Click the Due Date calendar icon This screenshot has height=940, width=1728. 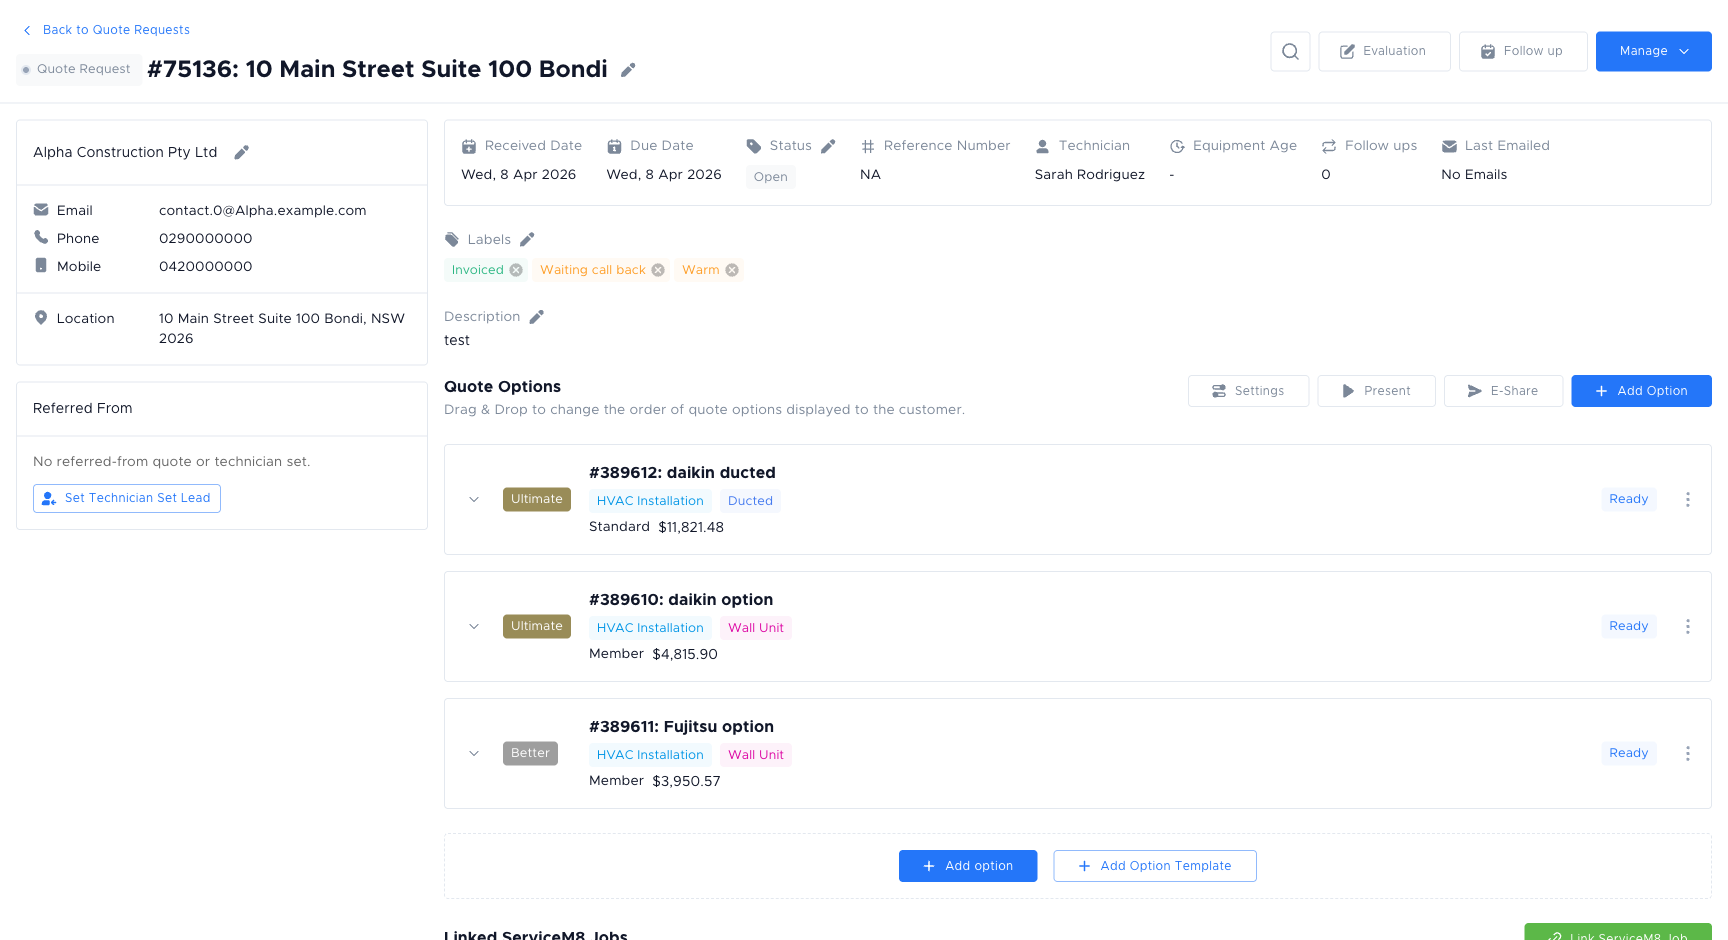pos(614,146)
